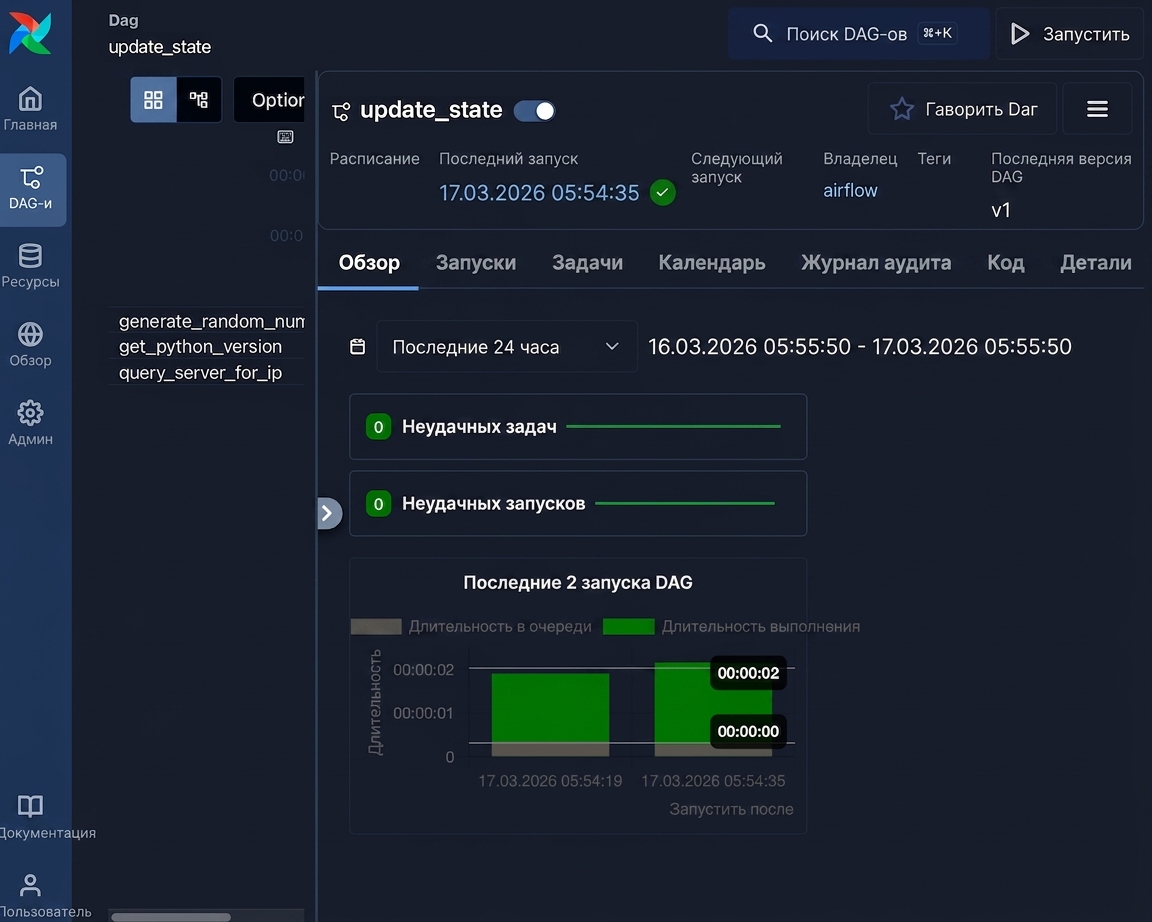Open the Журнал аудита tab
1152x922 pixels.
[x=876, y=263]
